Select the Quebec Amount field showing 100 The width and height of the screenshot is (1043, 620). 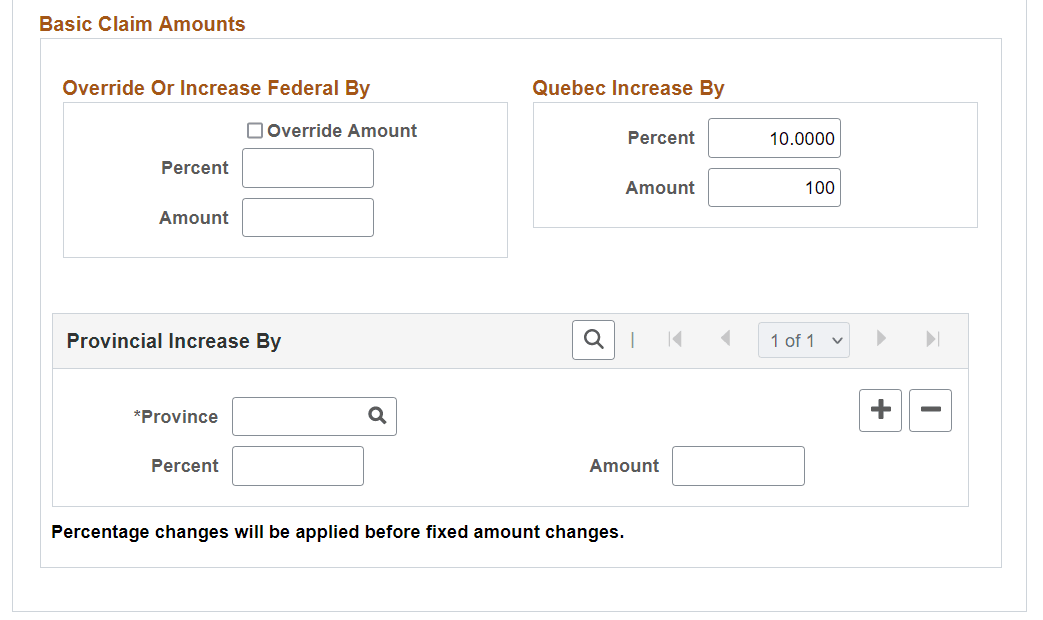[774, 187]
